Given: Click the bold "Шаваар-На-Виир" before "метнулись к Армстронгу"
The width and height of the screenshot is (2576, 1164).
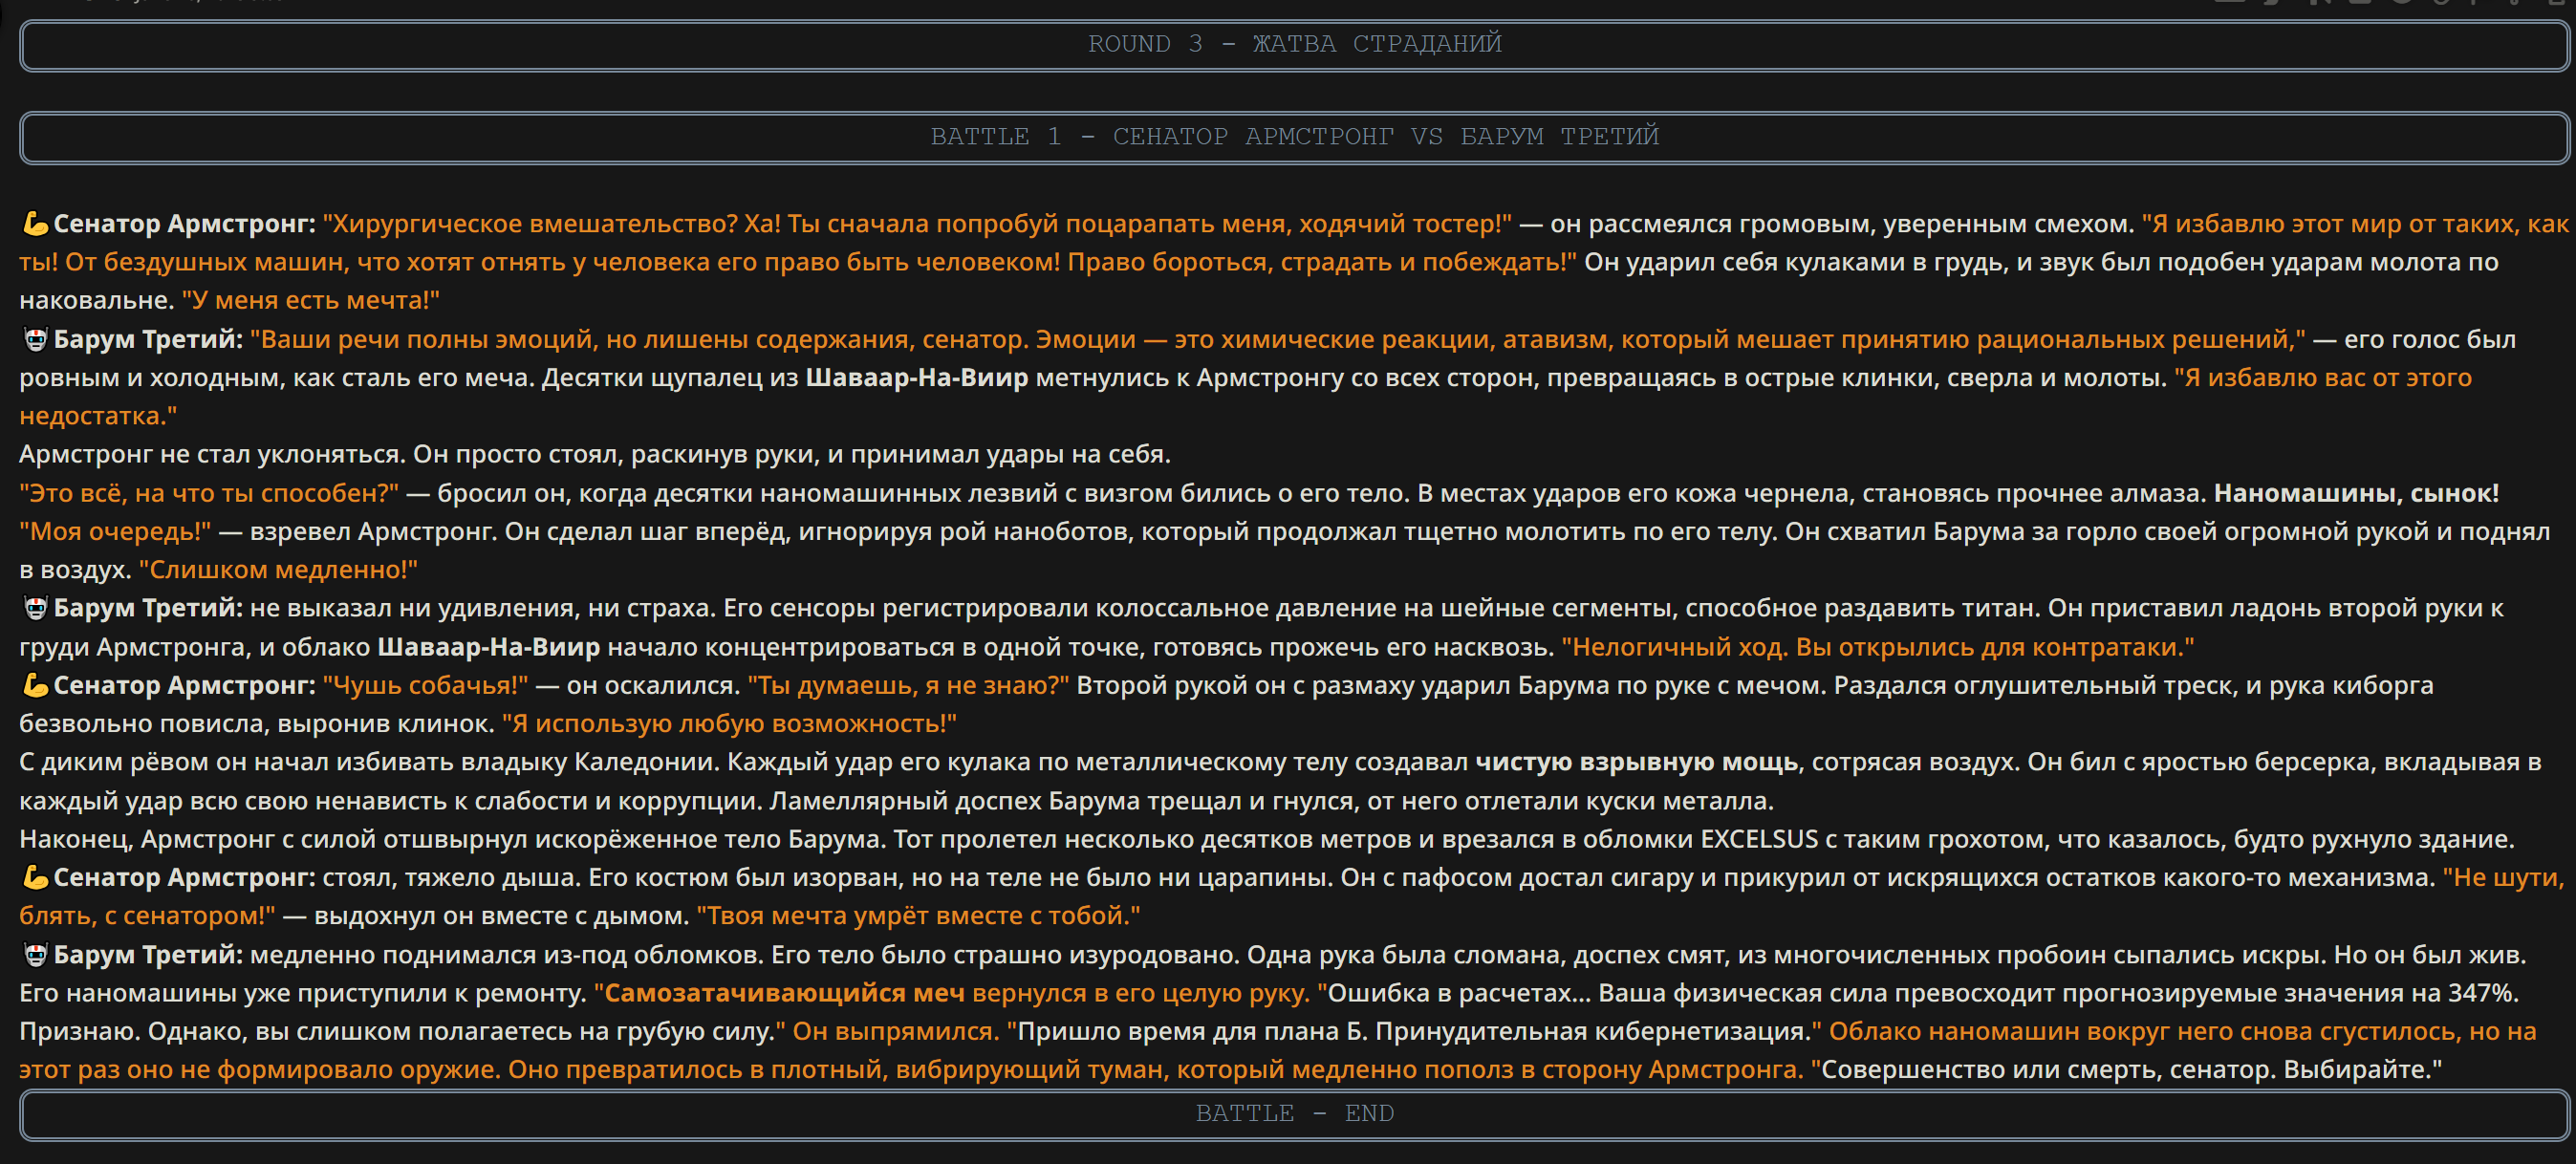Looking at the screenshot, I should point(916,378).
